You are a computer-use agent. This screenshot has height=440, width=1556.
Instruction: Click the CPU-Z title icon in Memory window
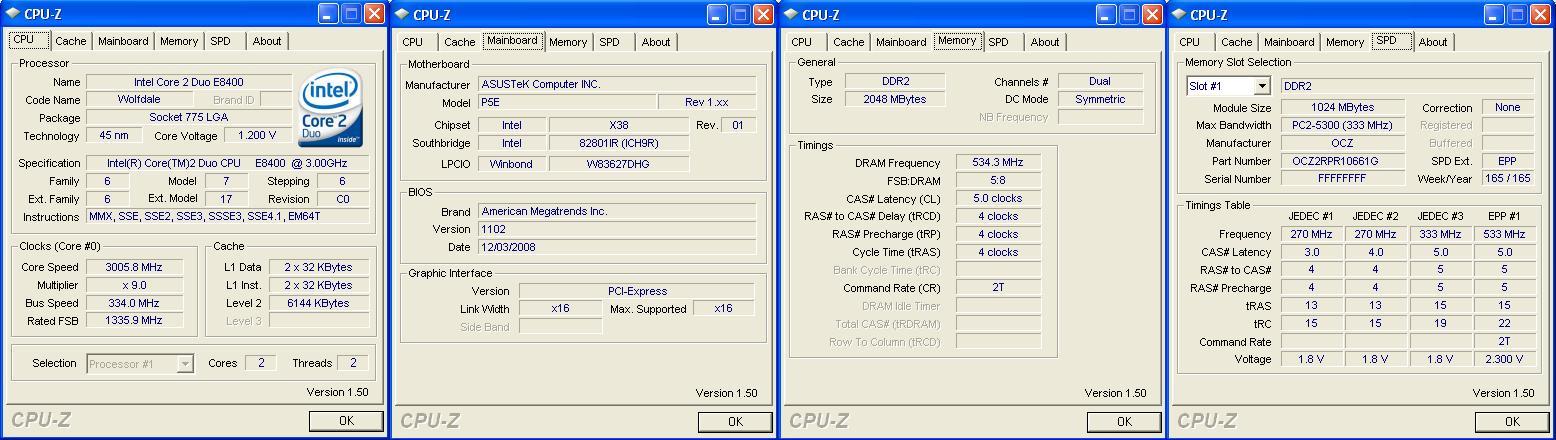click(790, 14)
